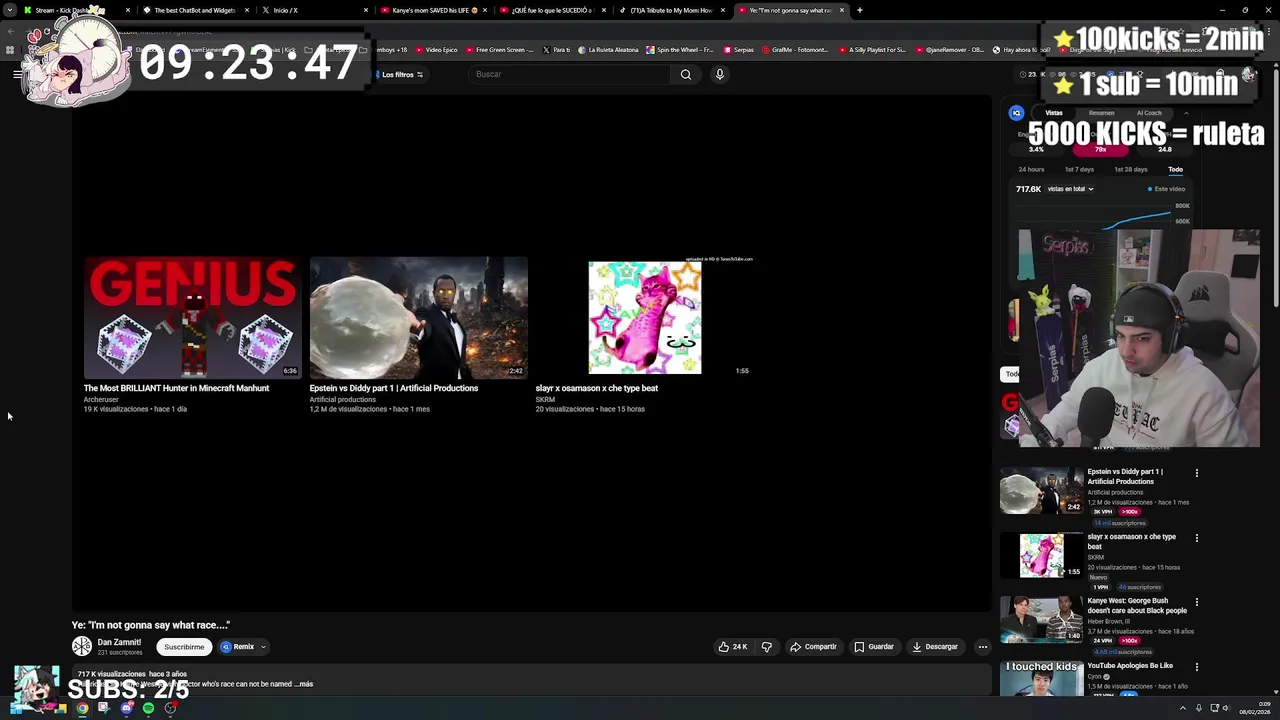This screenshot has width=1280, height=720.
Task: Expand the description with ...más link
Action: (x=303, y=684)
